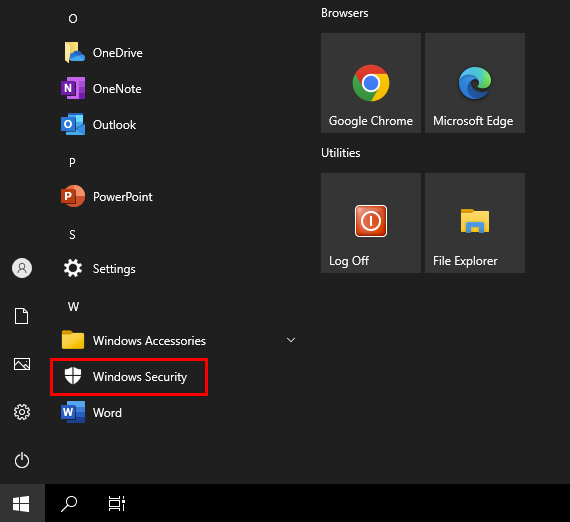Open Windows Security shield entry
The image size is (570, 522).
129,377
